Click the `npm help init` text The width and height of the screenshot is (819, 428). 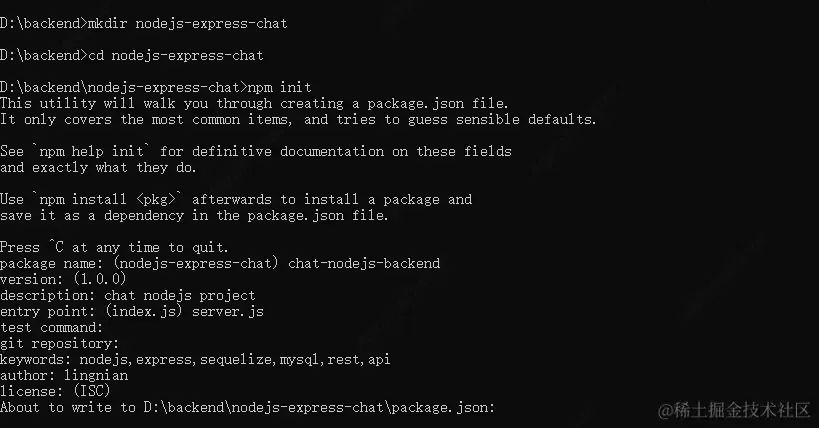tap(91, 152)
